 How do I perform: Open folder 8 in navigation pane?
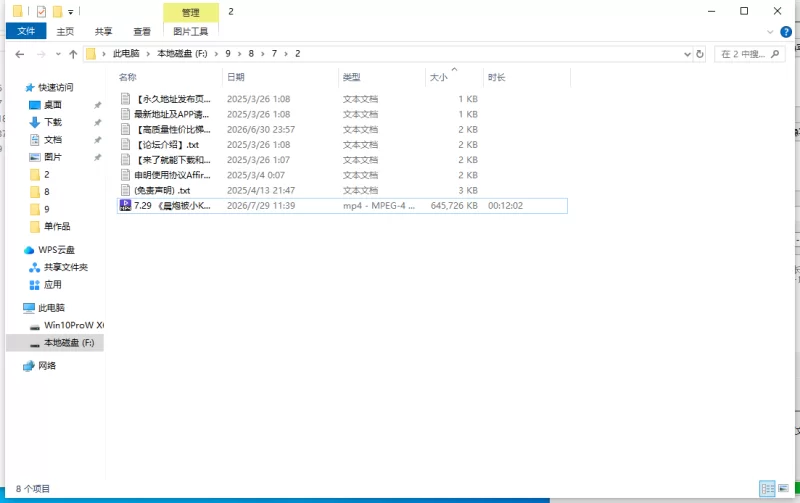[x=46, y=192]
